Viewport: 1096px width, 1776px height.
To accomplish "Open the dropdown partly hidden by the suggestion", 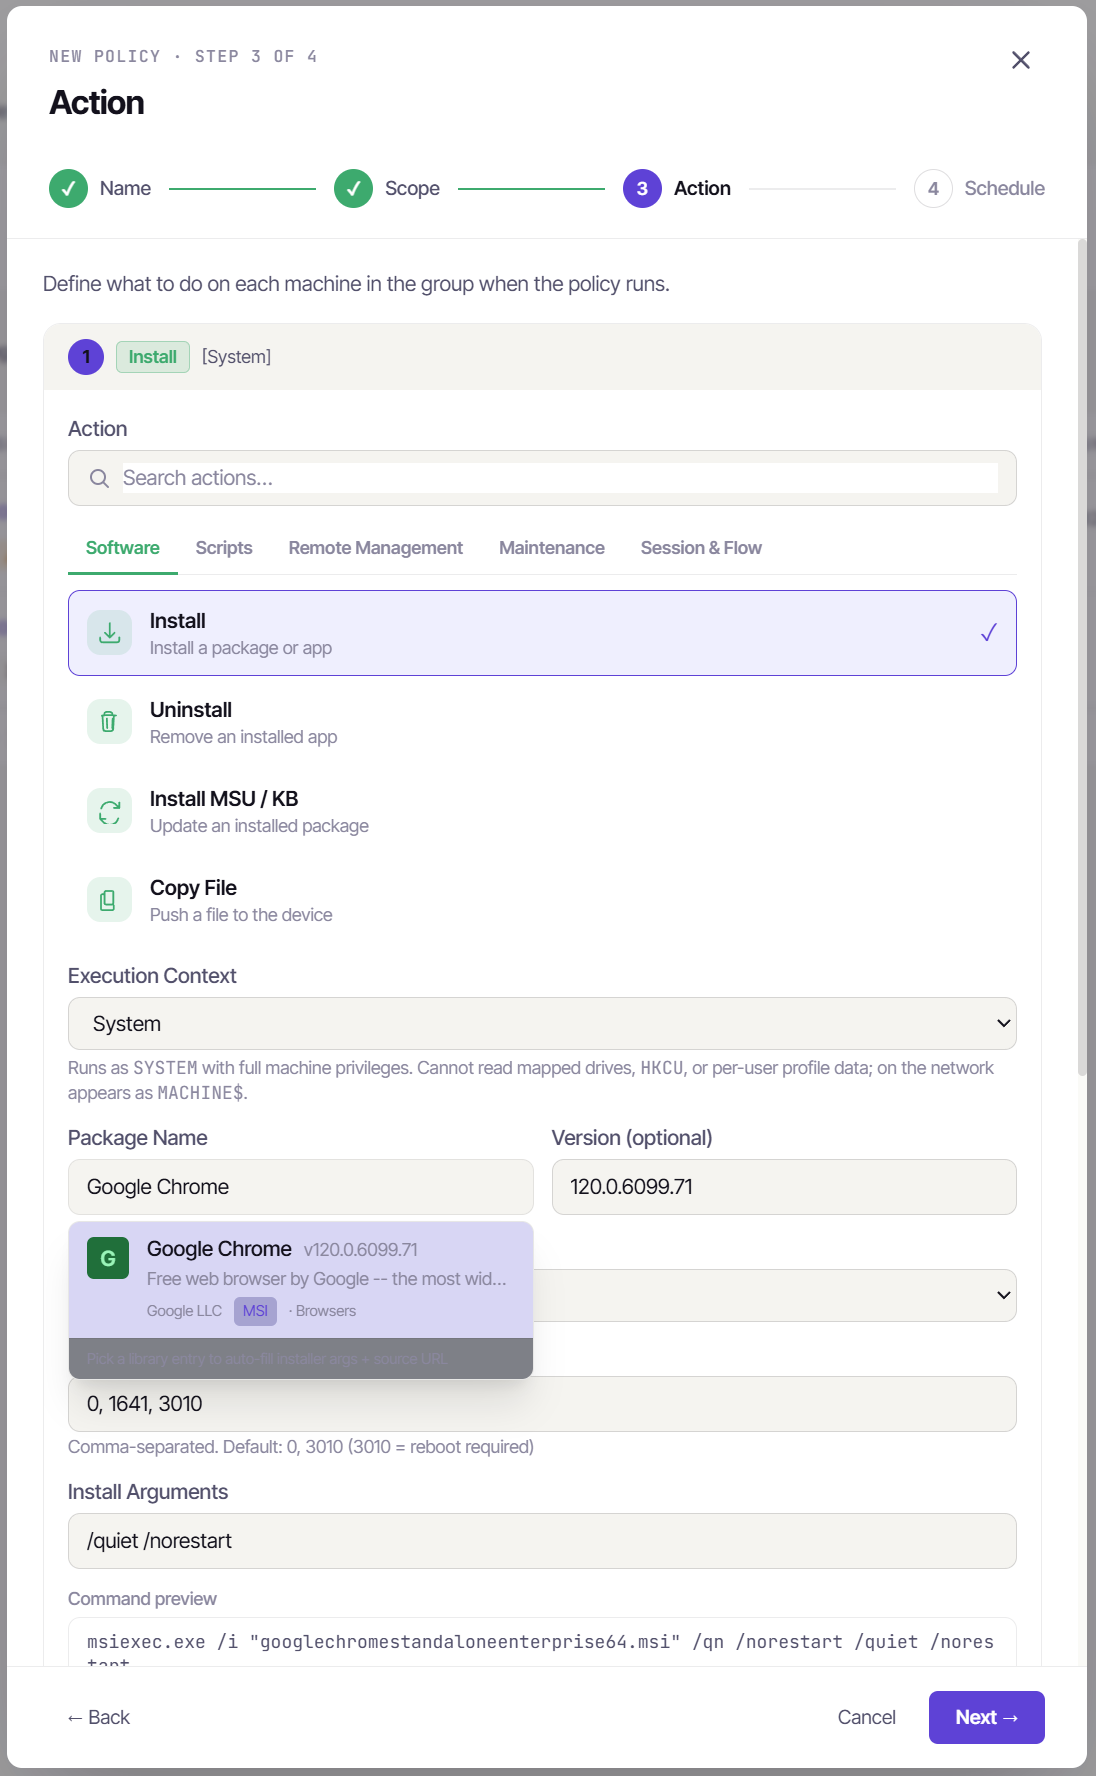I will pos(775,1295).
